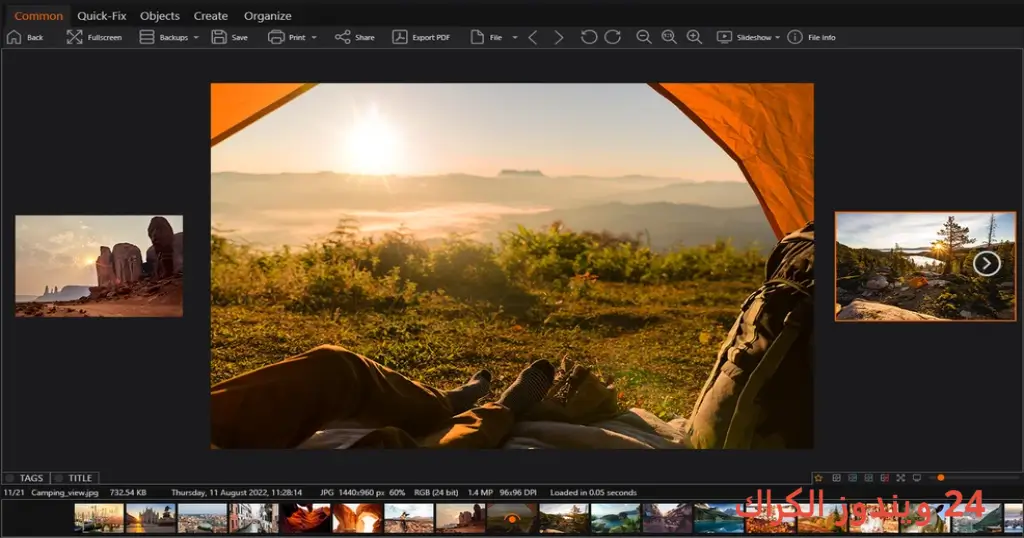Zoom out of the photo
Image resolution: width=1024 pixels, height=538 pixels.
tap(644, 37)
